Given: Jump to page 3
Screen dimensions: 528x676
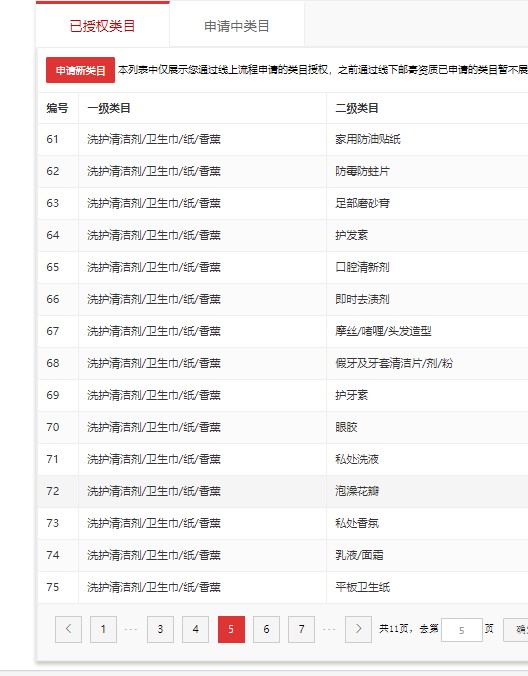Looking at the screenshot, I should pos(160,629).
